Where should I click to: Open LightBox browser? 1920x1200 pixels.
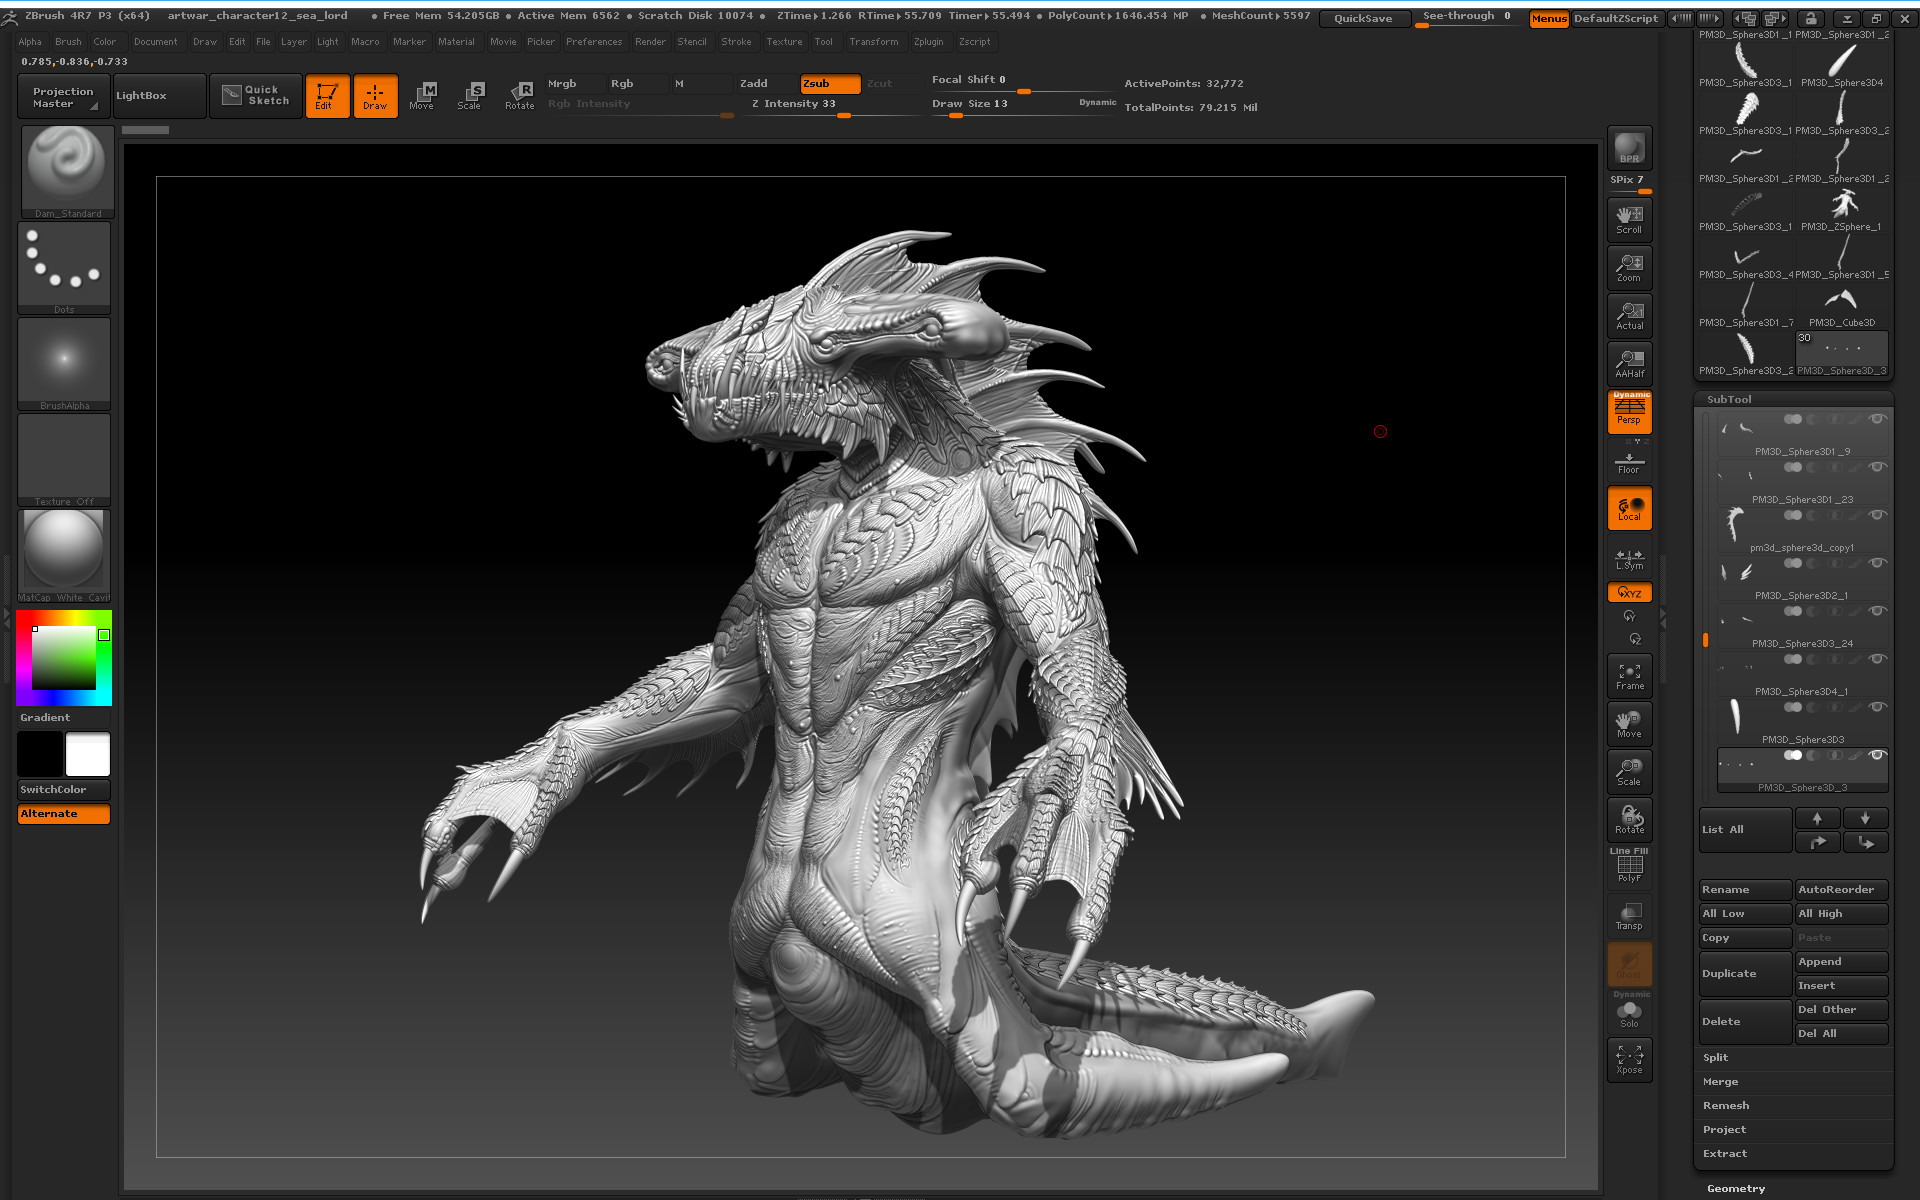pyautogui.click(x=159, y=96)
